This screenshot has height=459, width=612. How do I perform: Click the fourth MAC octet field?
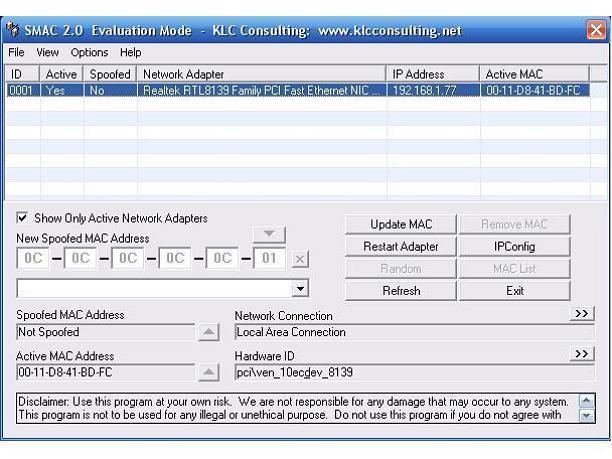point(175,258)
